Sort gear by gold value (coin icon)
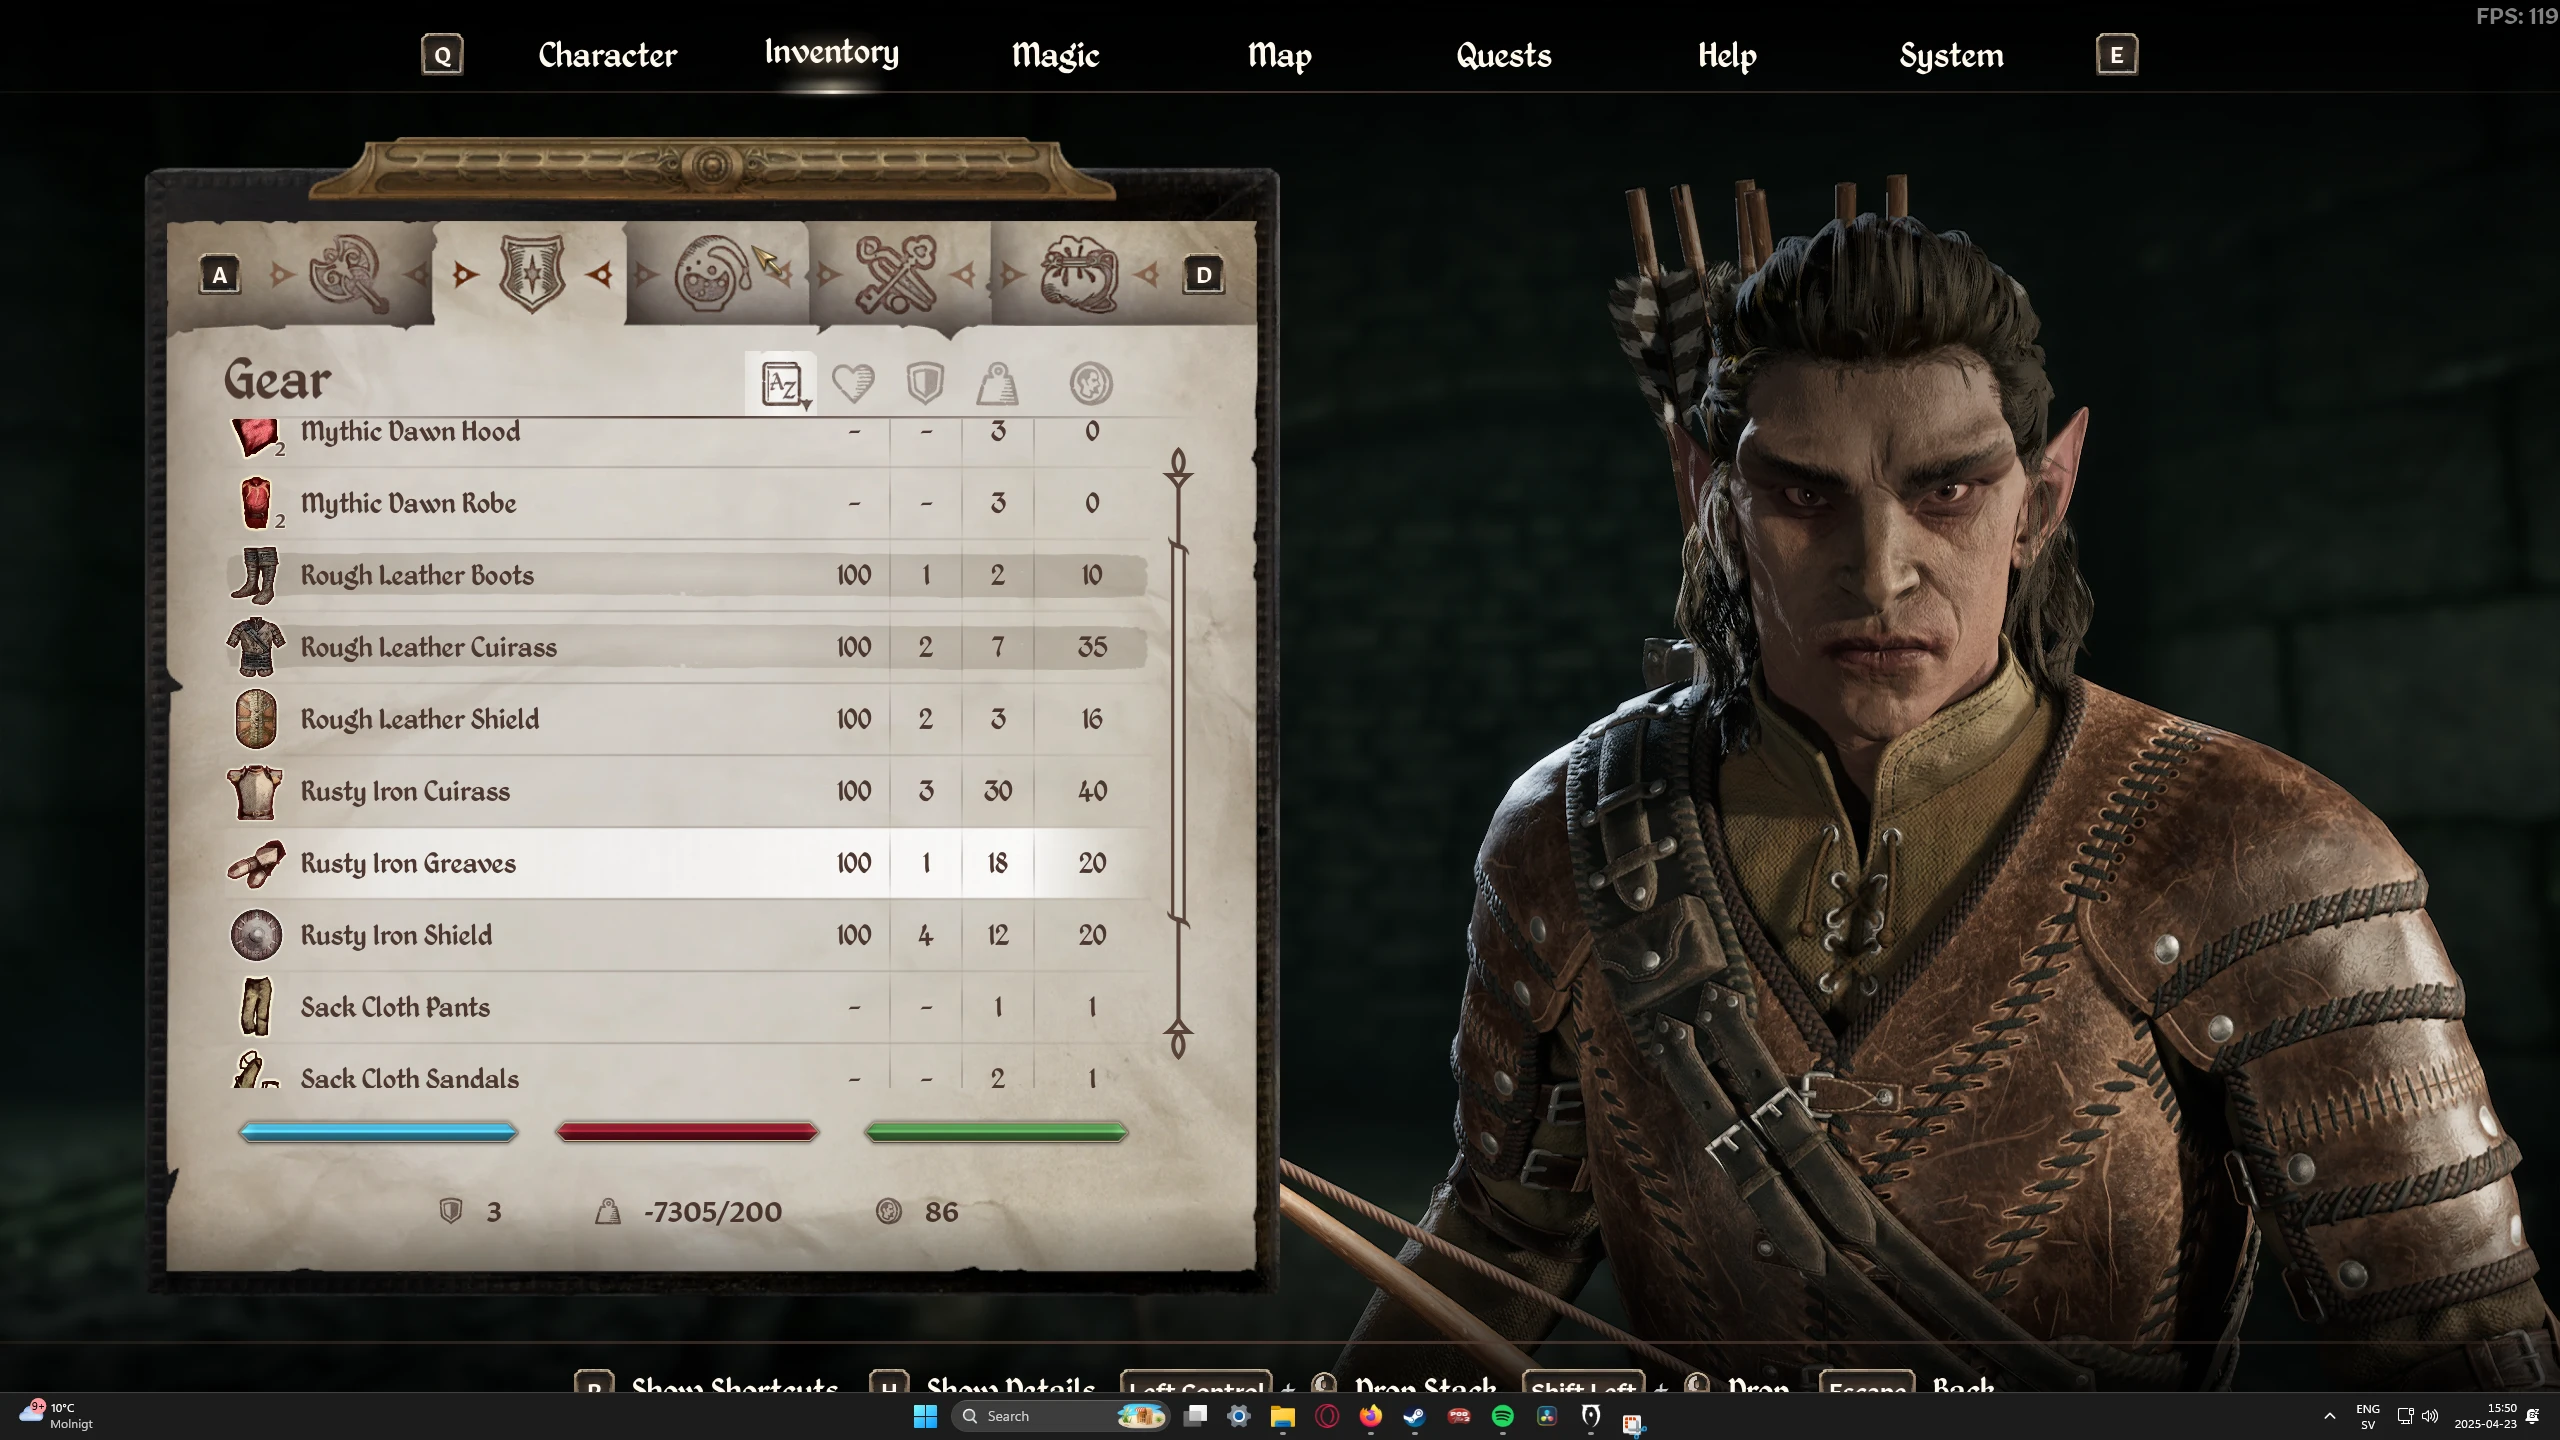 click(x=1091, y=383)
